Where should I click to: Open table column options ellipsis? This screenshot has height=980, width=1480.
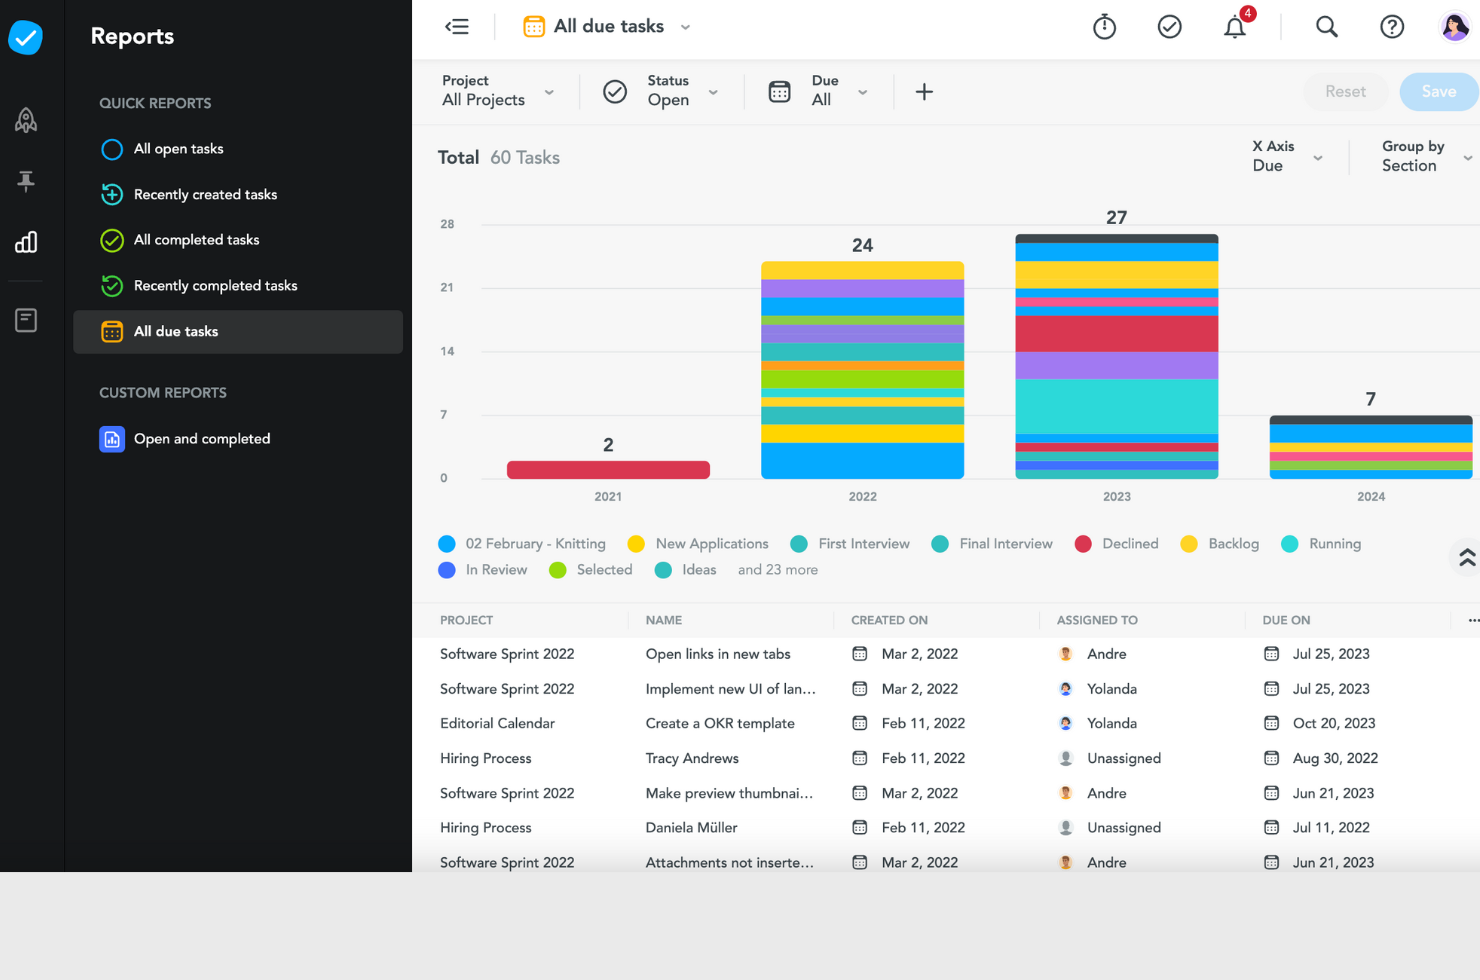1473,621
